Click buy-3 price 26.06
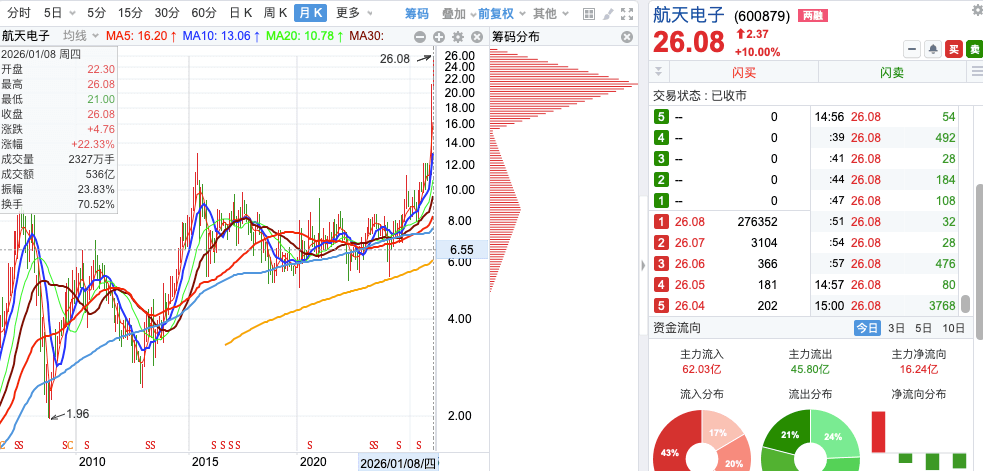 point(690,264)
